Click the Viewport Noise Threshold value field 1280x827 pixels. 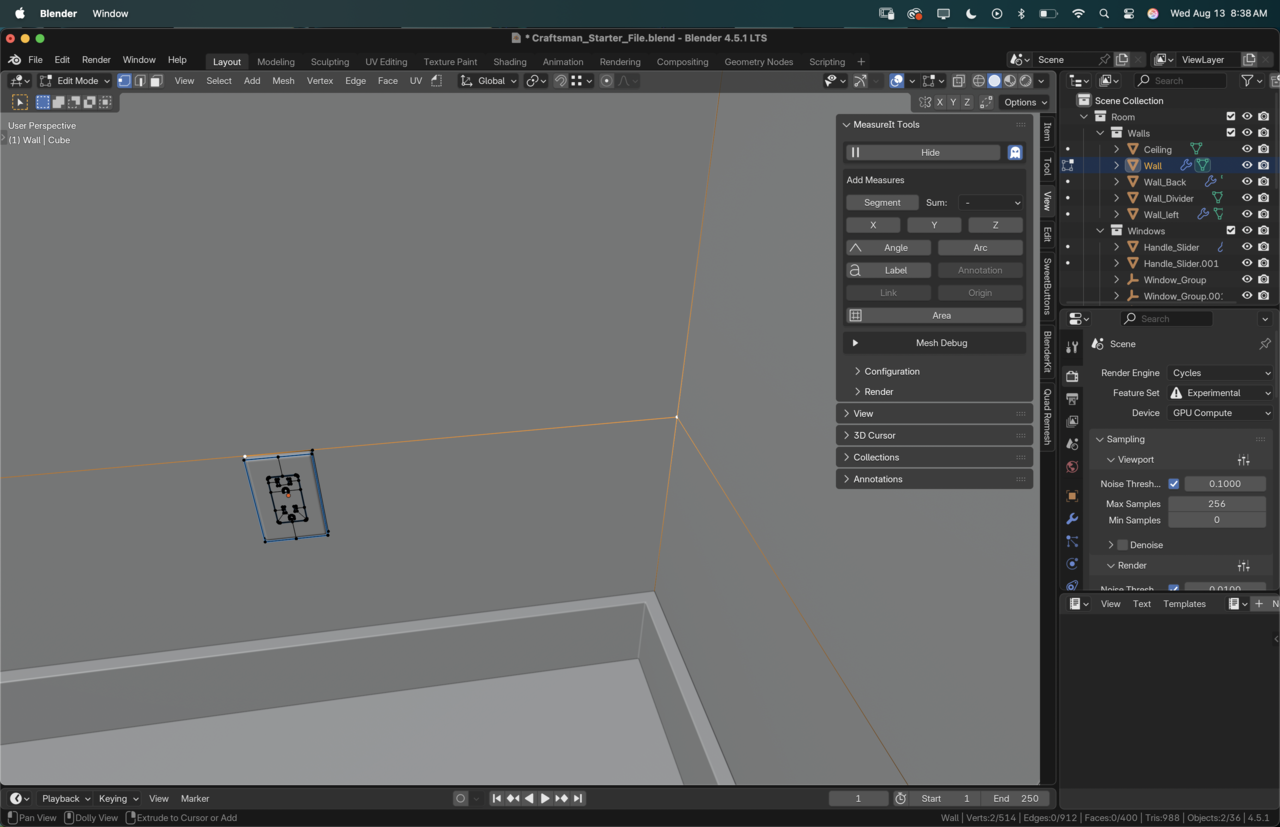(x=1225, y=484)
